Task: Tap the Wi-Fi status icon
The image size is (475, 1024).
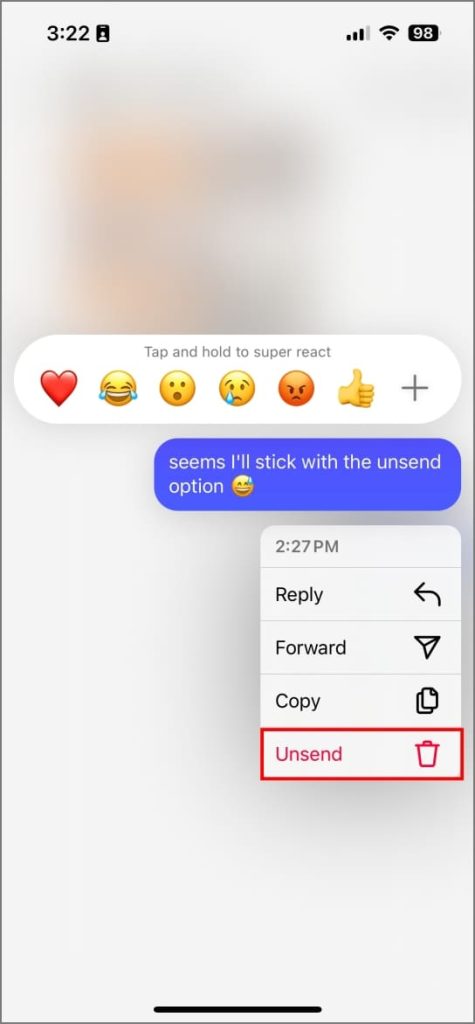Action: click(389, 33)
